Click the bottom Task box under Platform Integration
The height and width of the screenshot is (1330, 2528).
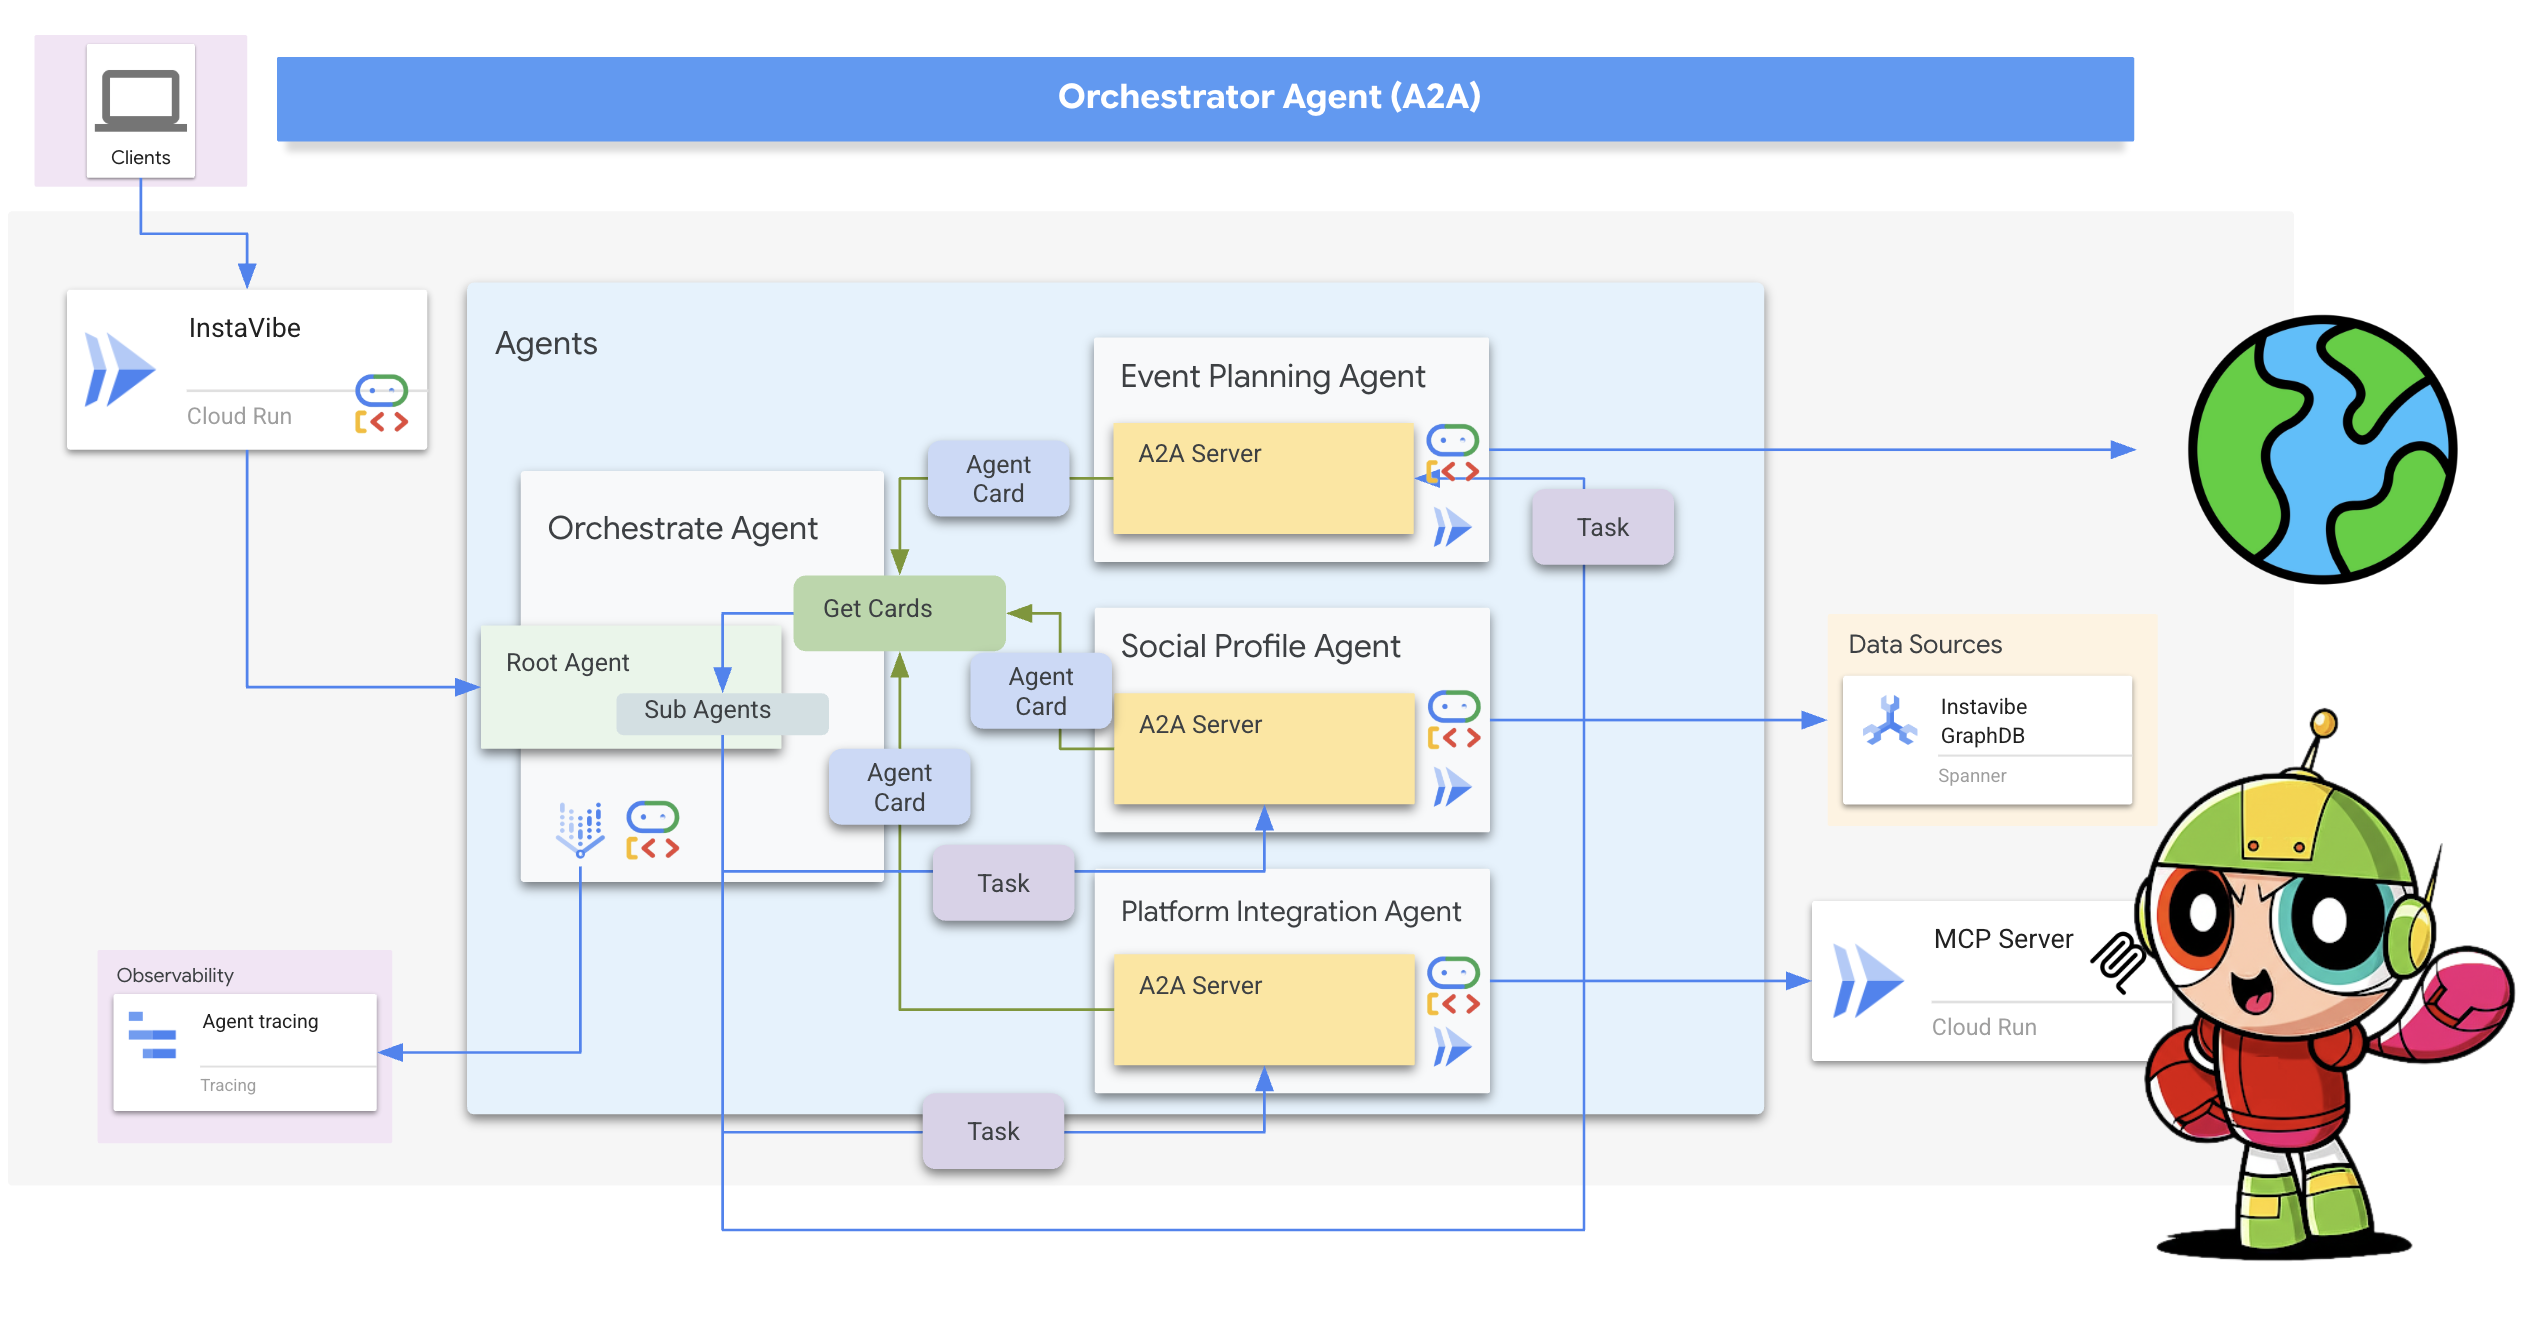tap(992, 1131)
